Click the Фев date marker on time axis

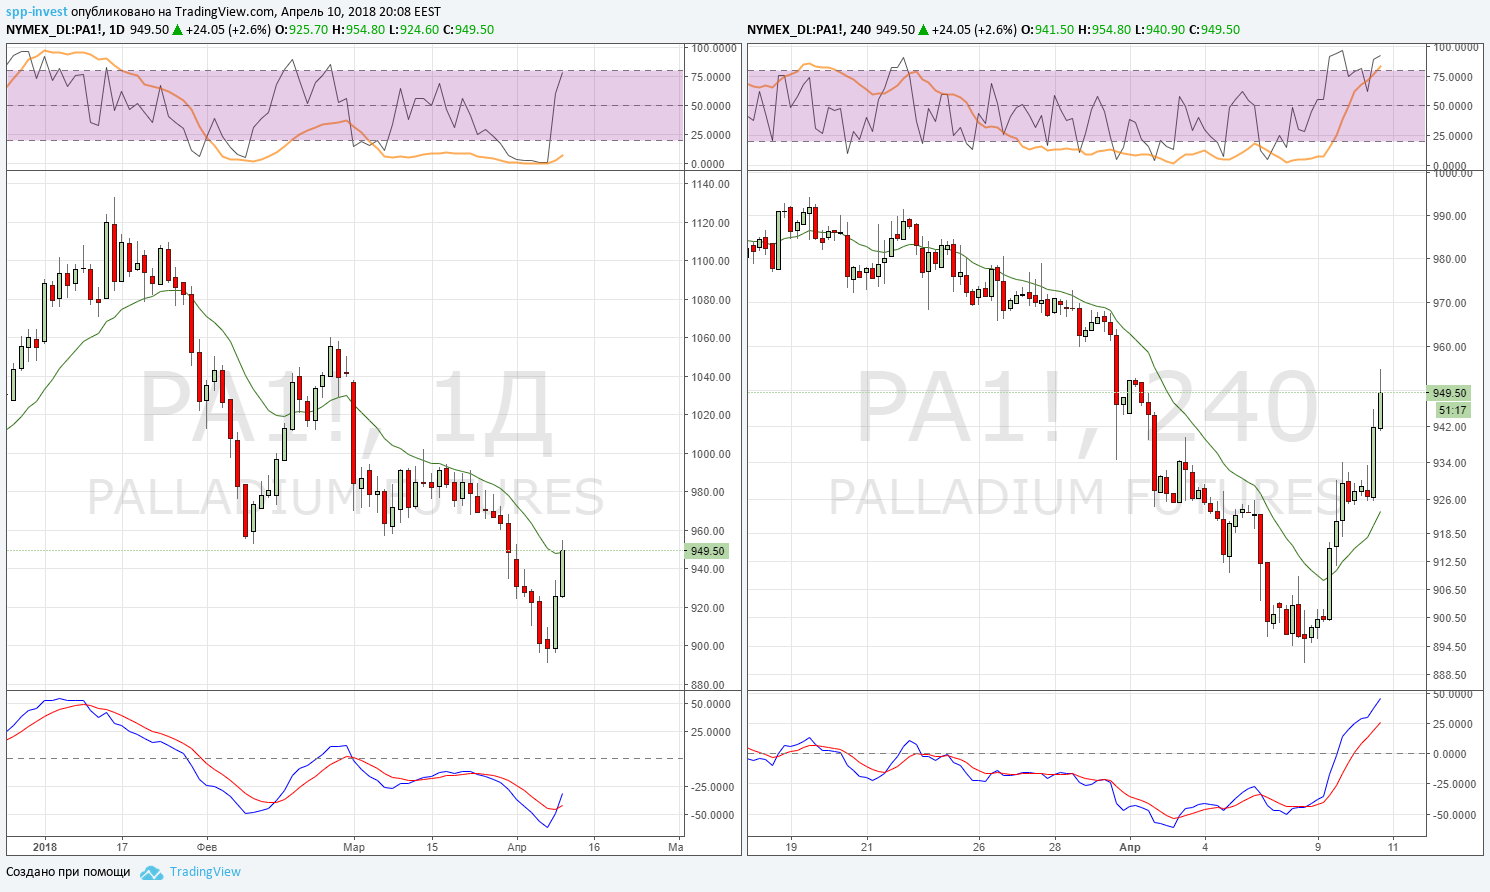click(208, 847)
